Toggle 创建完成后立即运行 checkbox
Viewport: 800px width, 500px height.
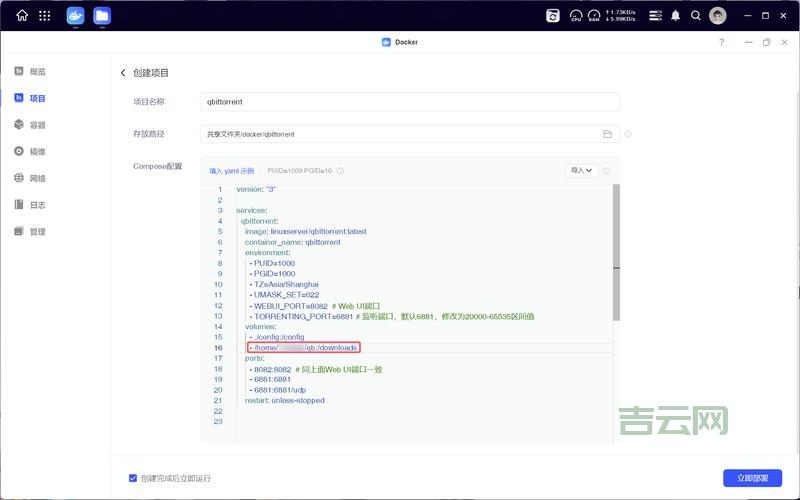133,478
